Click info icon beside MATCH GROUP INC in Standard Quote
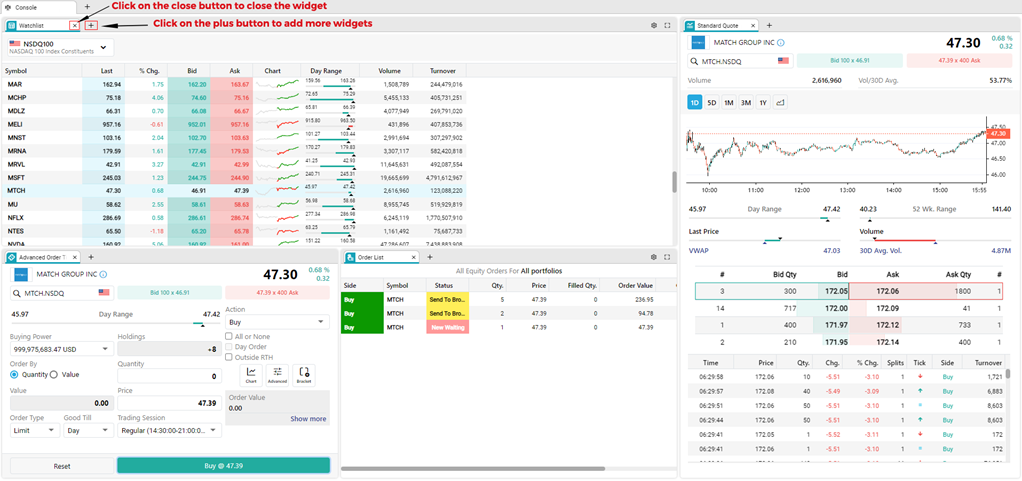The image size is (1022, 481). 781,43
